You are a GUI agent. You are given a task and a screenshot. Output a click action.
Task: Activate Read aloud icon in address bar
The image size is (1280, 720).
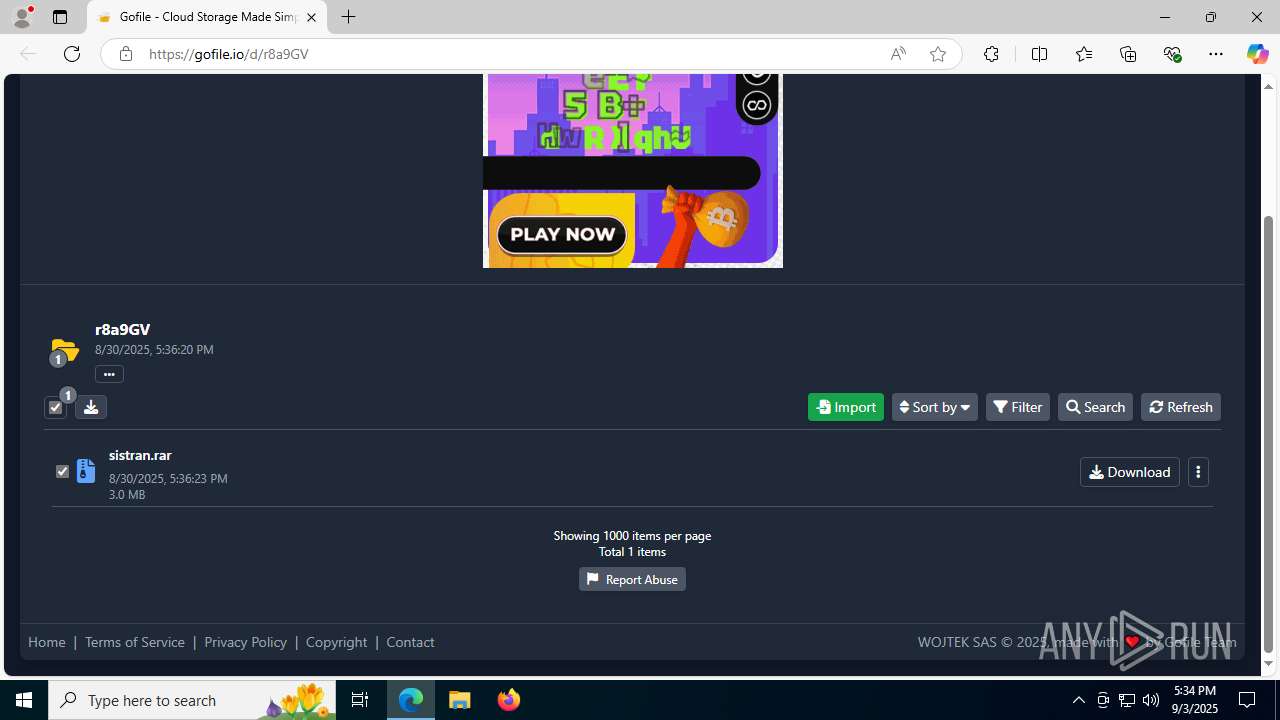(x=898, y=54)
